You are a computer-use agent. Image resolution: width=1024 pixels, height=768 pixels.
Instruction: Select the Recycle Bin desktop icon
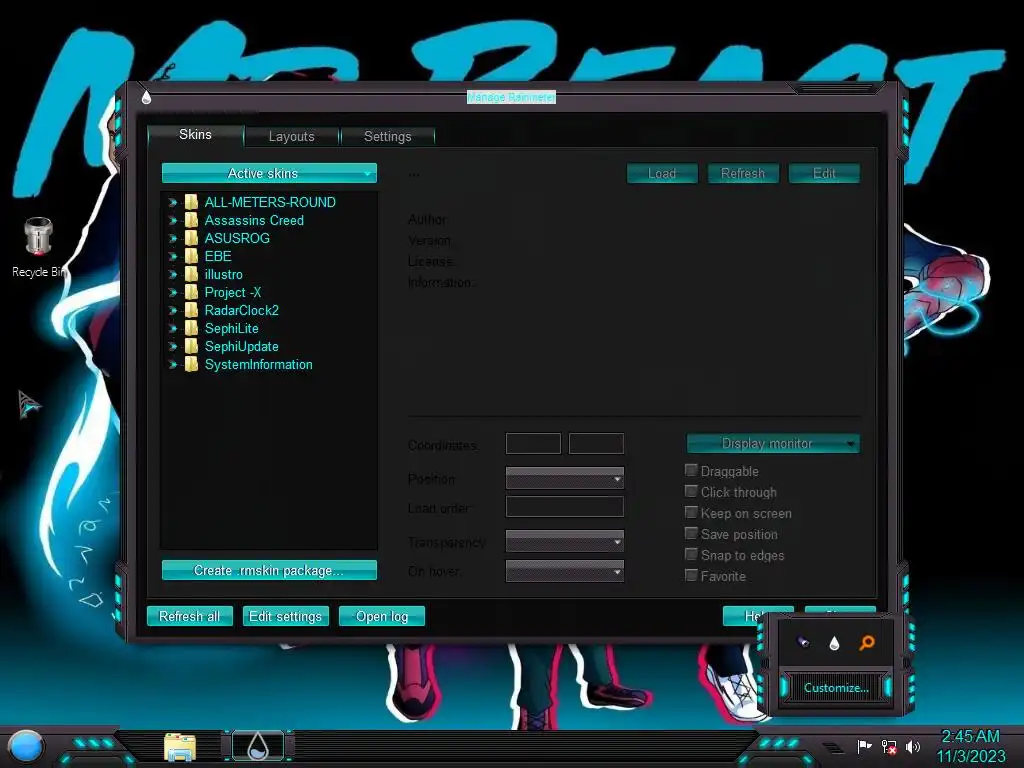click(39, 248)
